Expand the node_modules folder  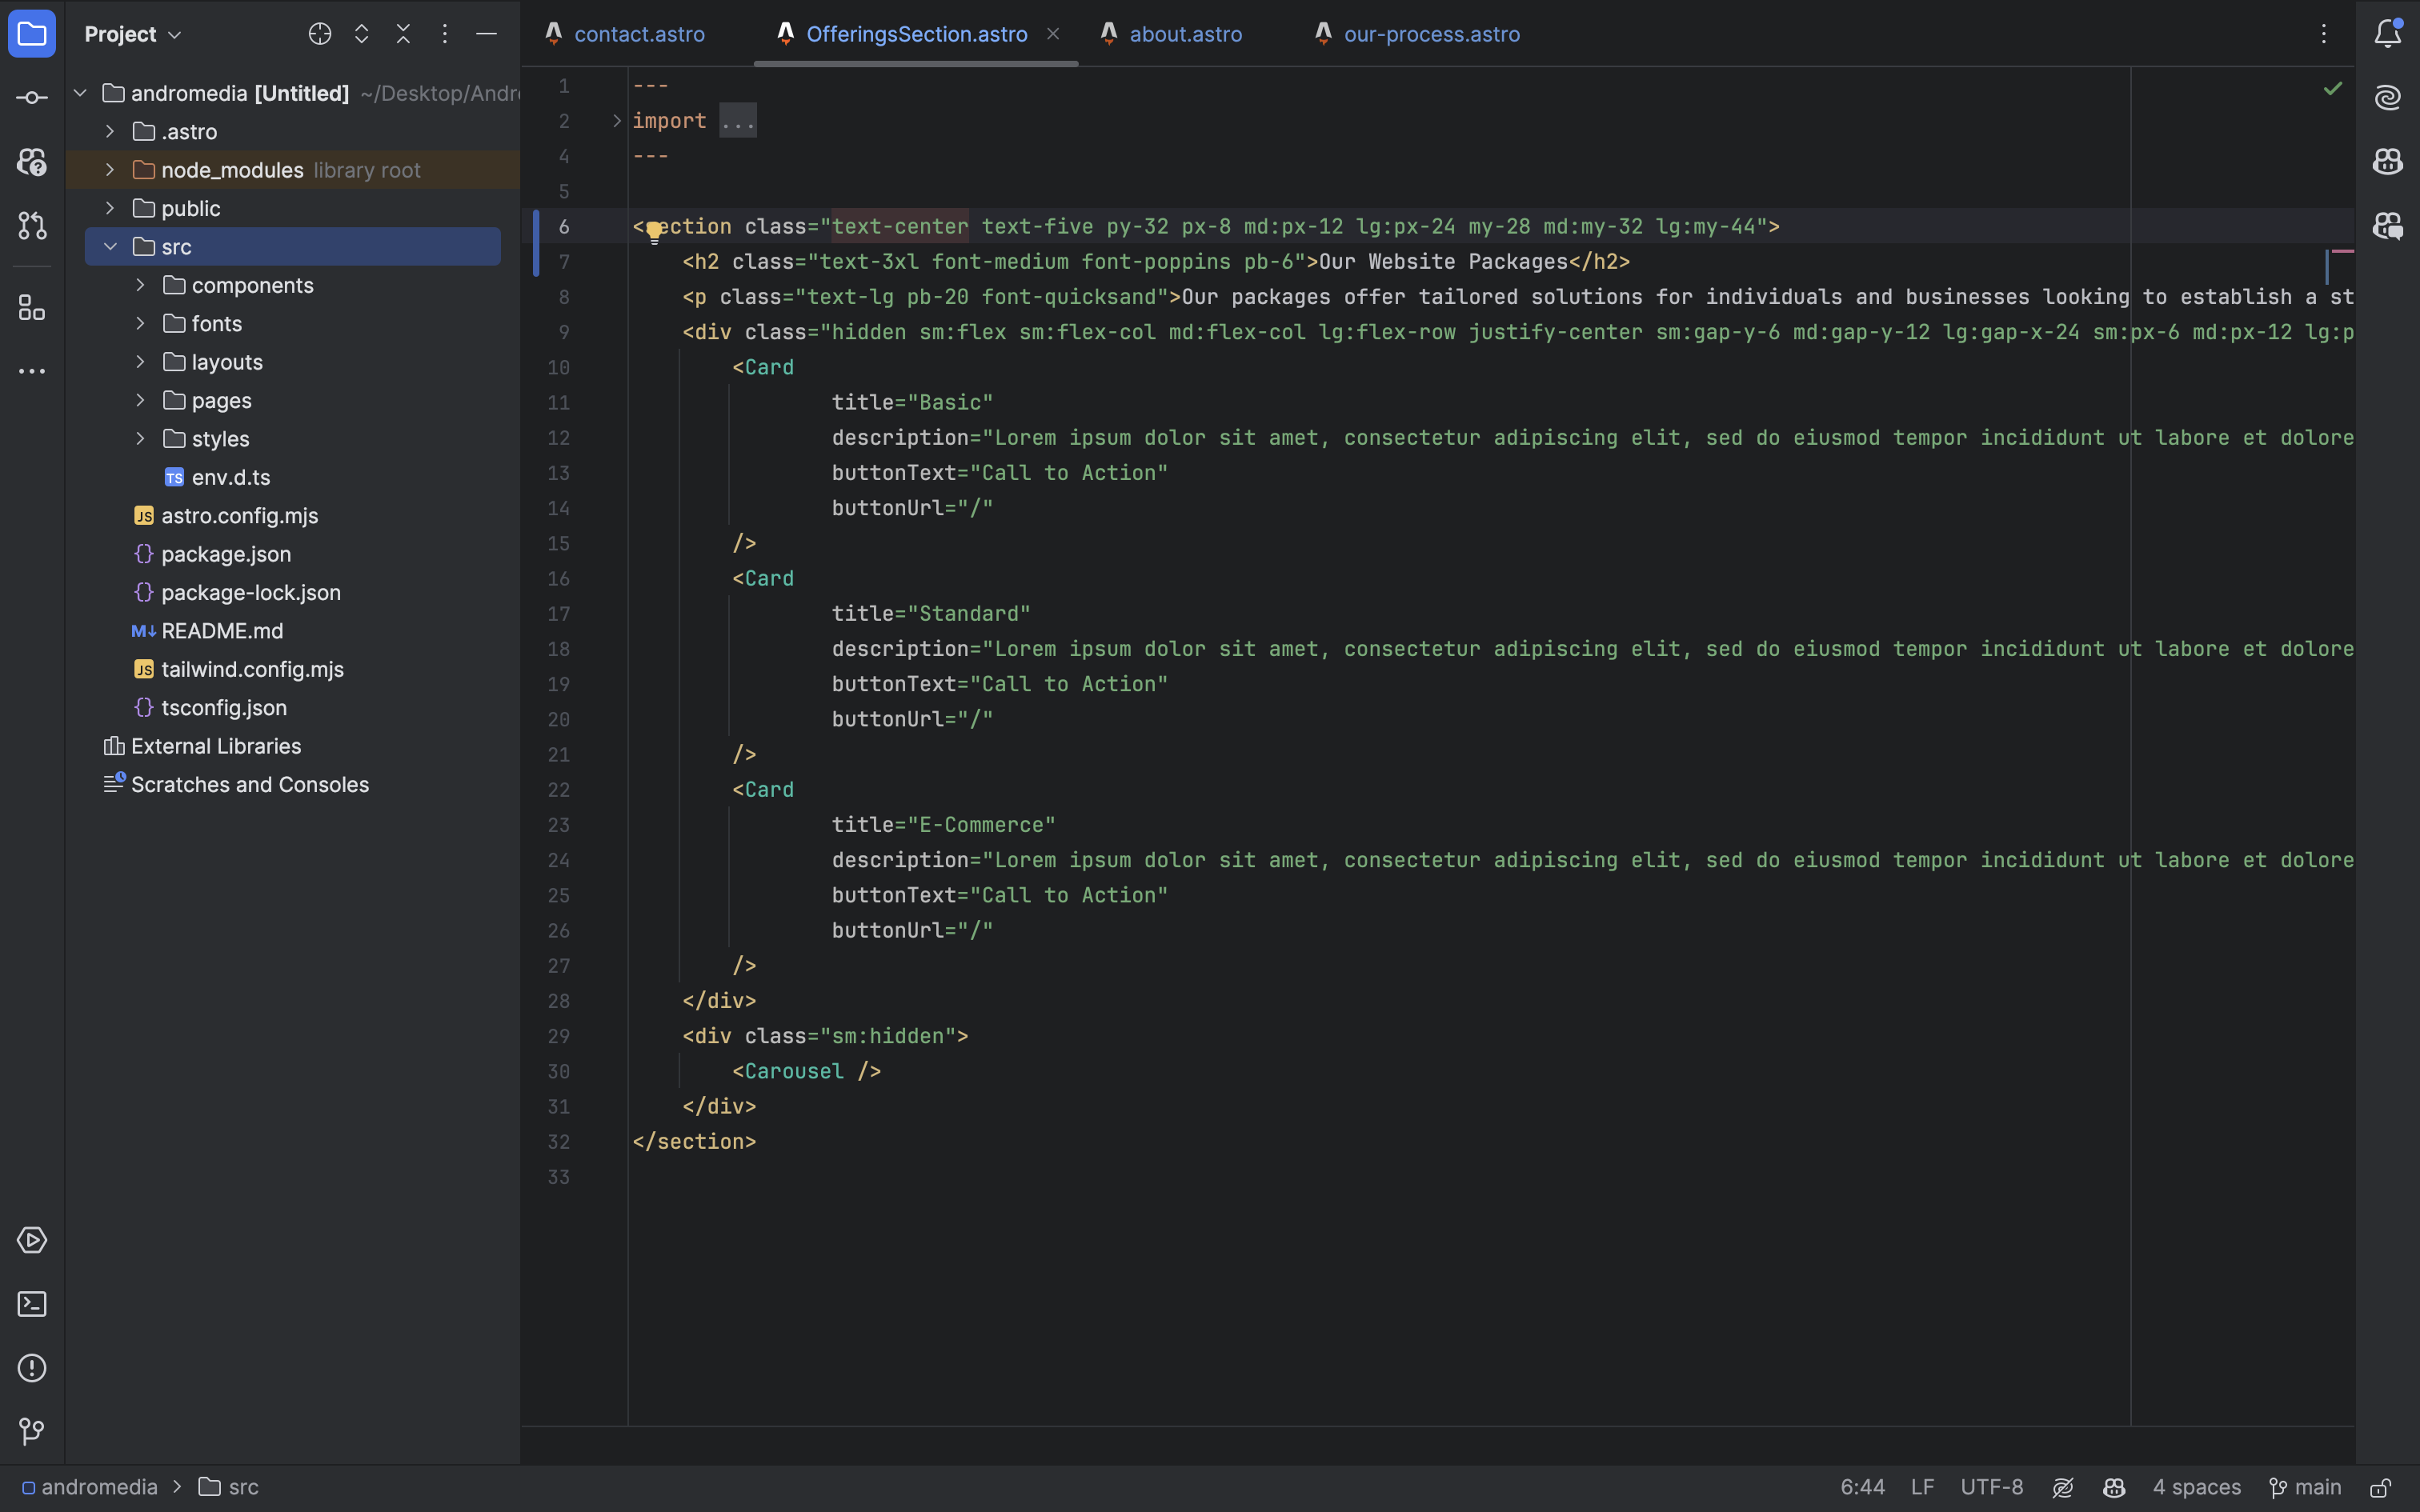point(110,170)
